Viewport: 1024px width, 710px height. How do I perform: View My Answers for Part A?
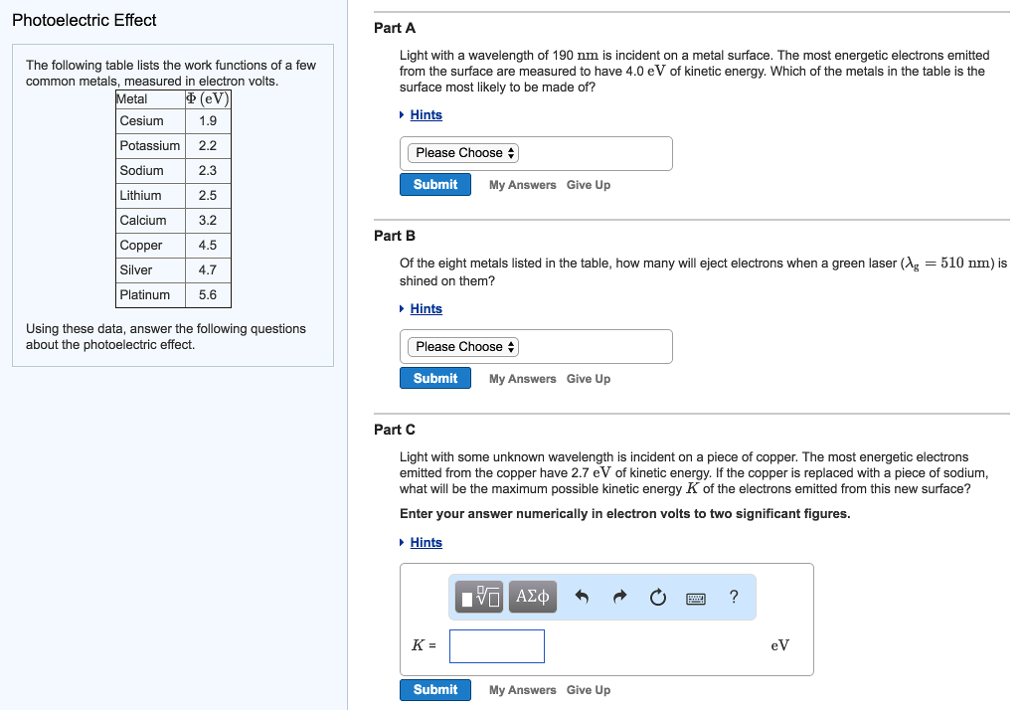tap(523, 184)
